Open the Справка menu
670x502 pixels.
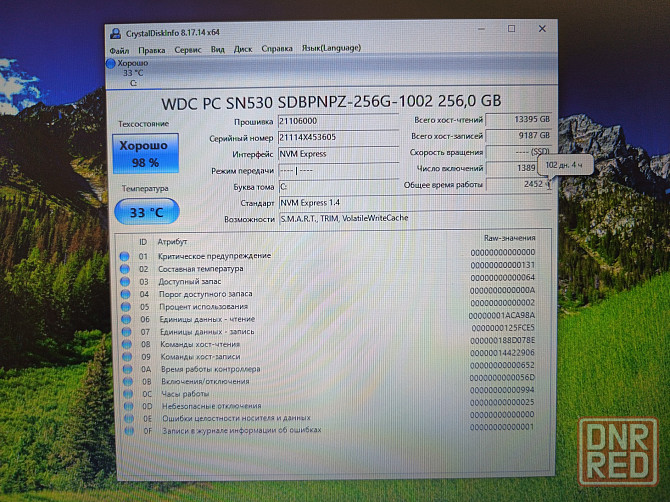coord(277,49)
